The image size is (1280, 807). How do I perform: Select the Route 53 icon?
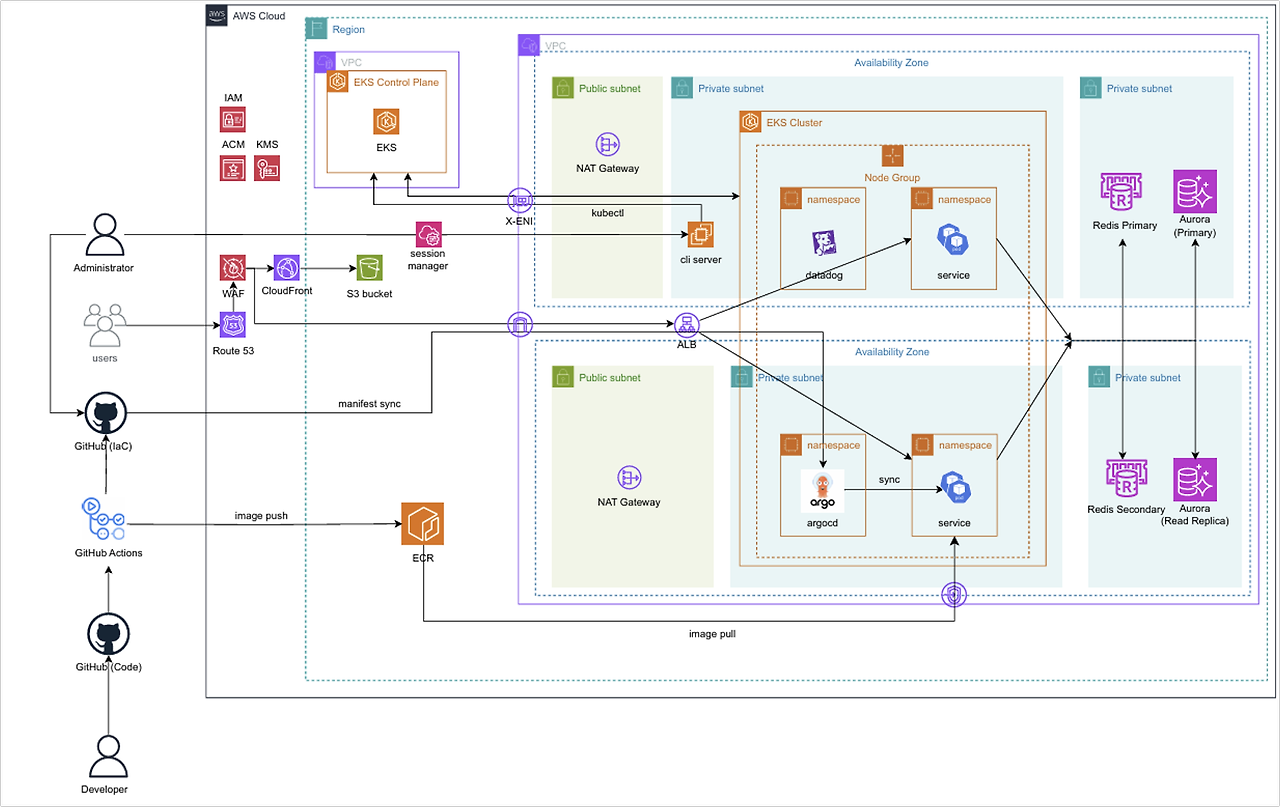click(x=233, y=325)
